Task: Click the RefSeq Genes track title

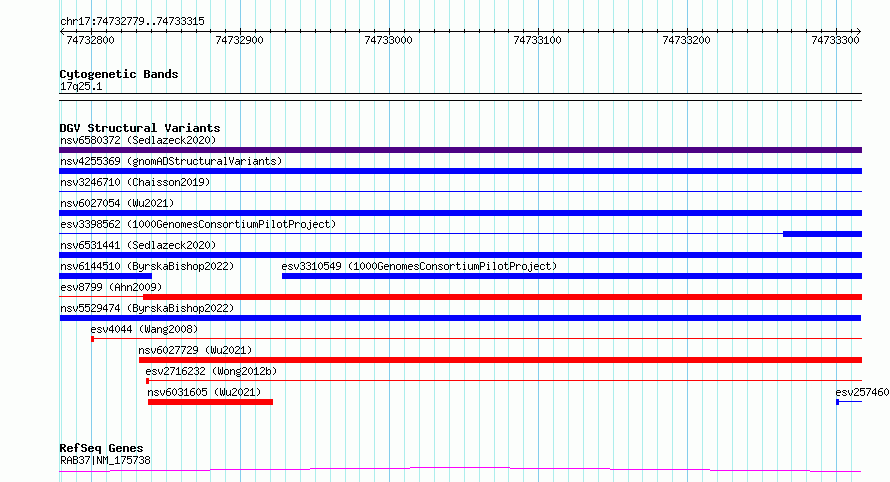Action: pos(101,448)
